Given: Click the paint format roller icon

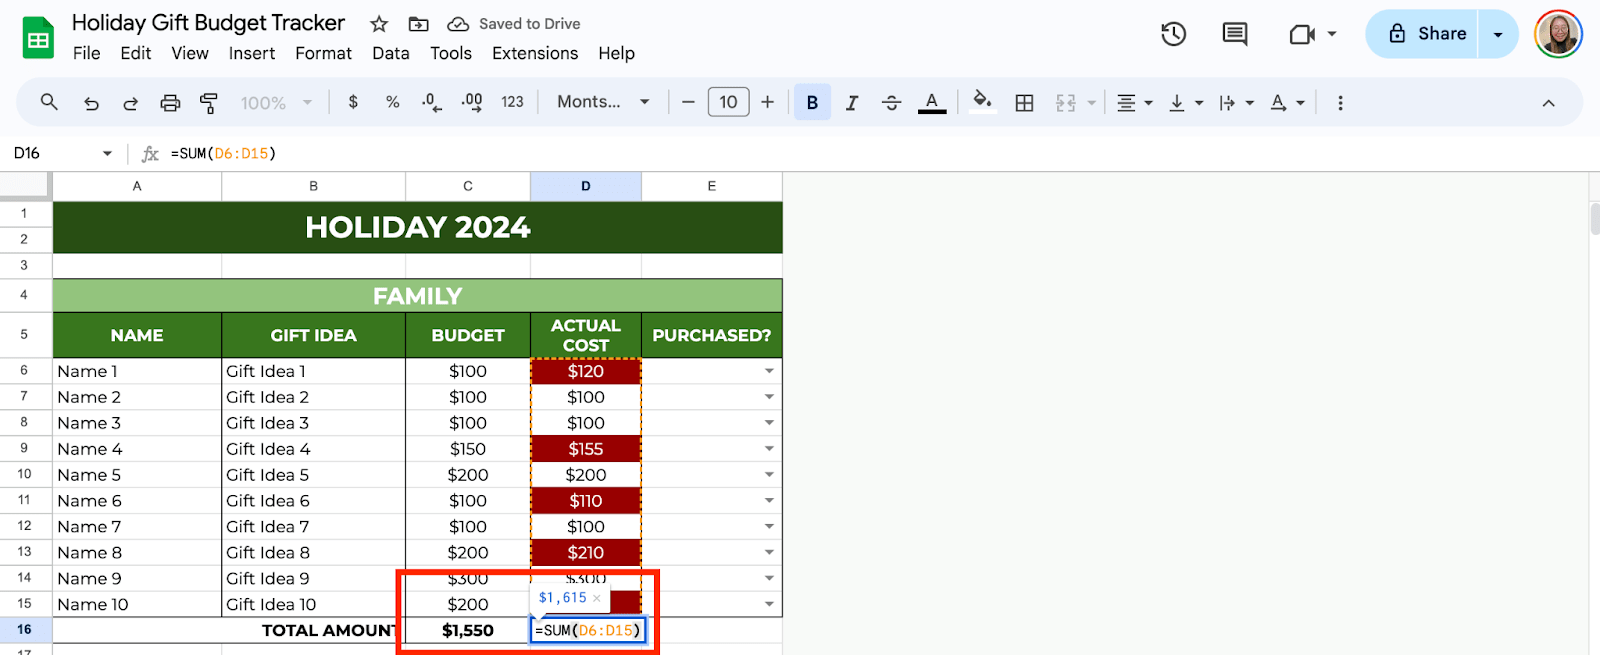Looking at the screenshot, I should coord(209,102).
